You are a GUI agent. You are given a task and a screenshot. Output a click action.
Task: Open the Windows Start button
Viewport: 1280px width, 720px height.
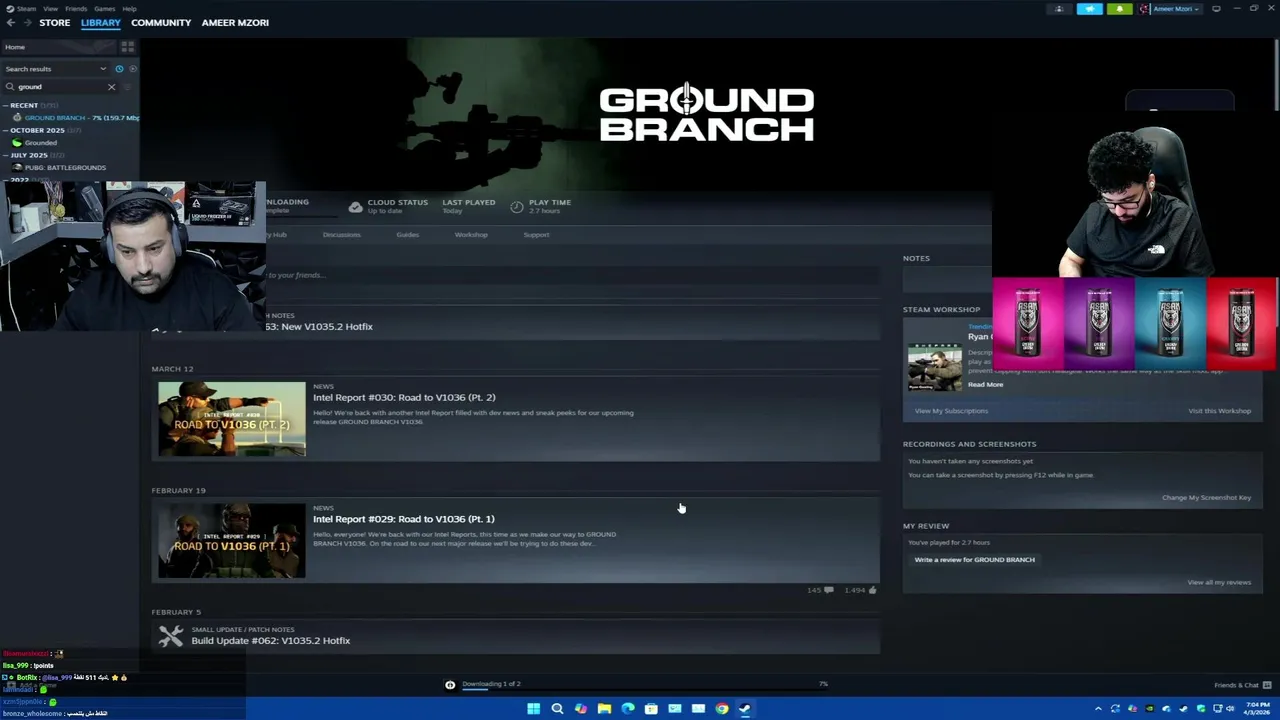point(534,709)
